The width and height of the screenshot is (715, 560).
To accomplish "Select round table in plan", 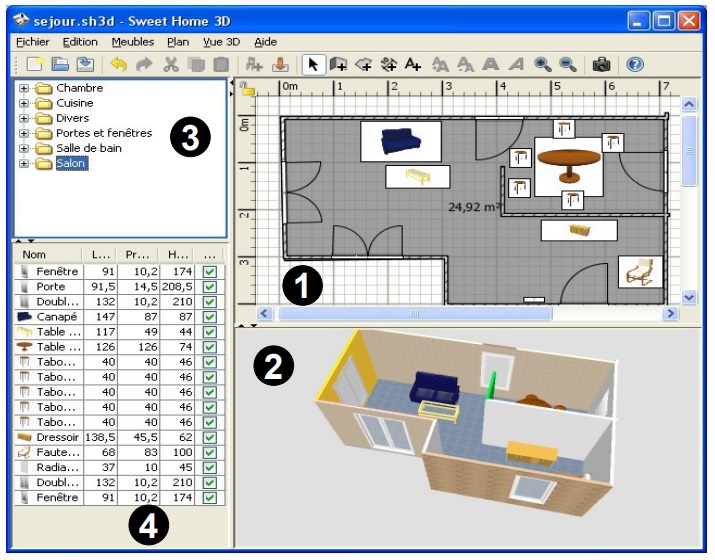I will click(569, 166).
